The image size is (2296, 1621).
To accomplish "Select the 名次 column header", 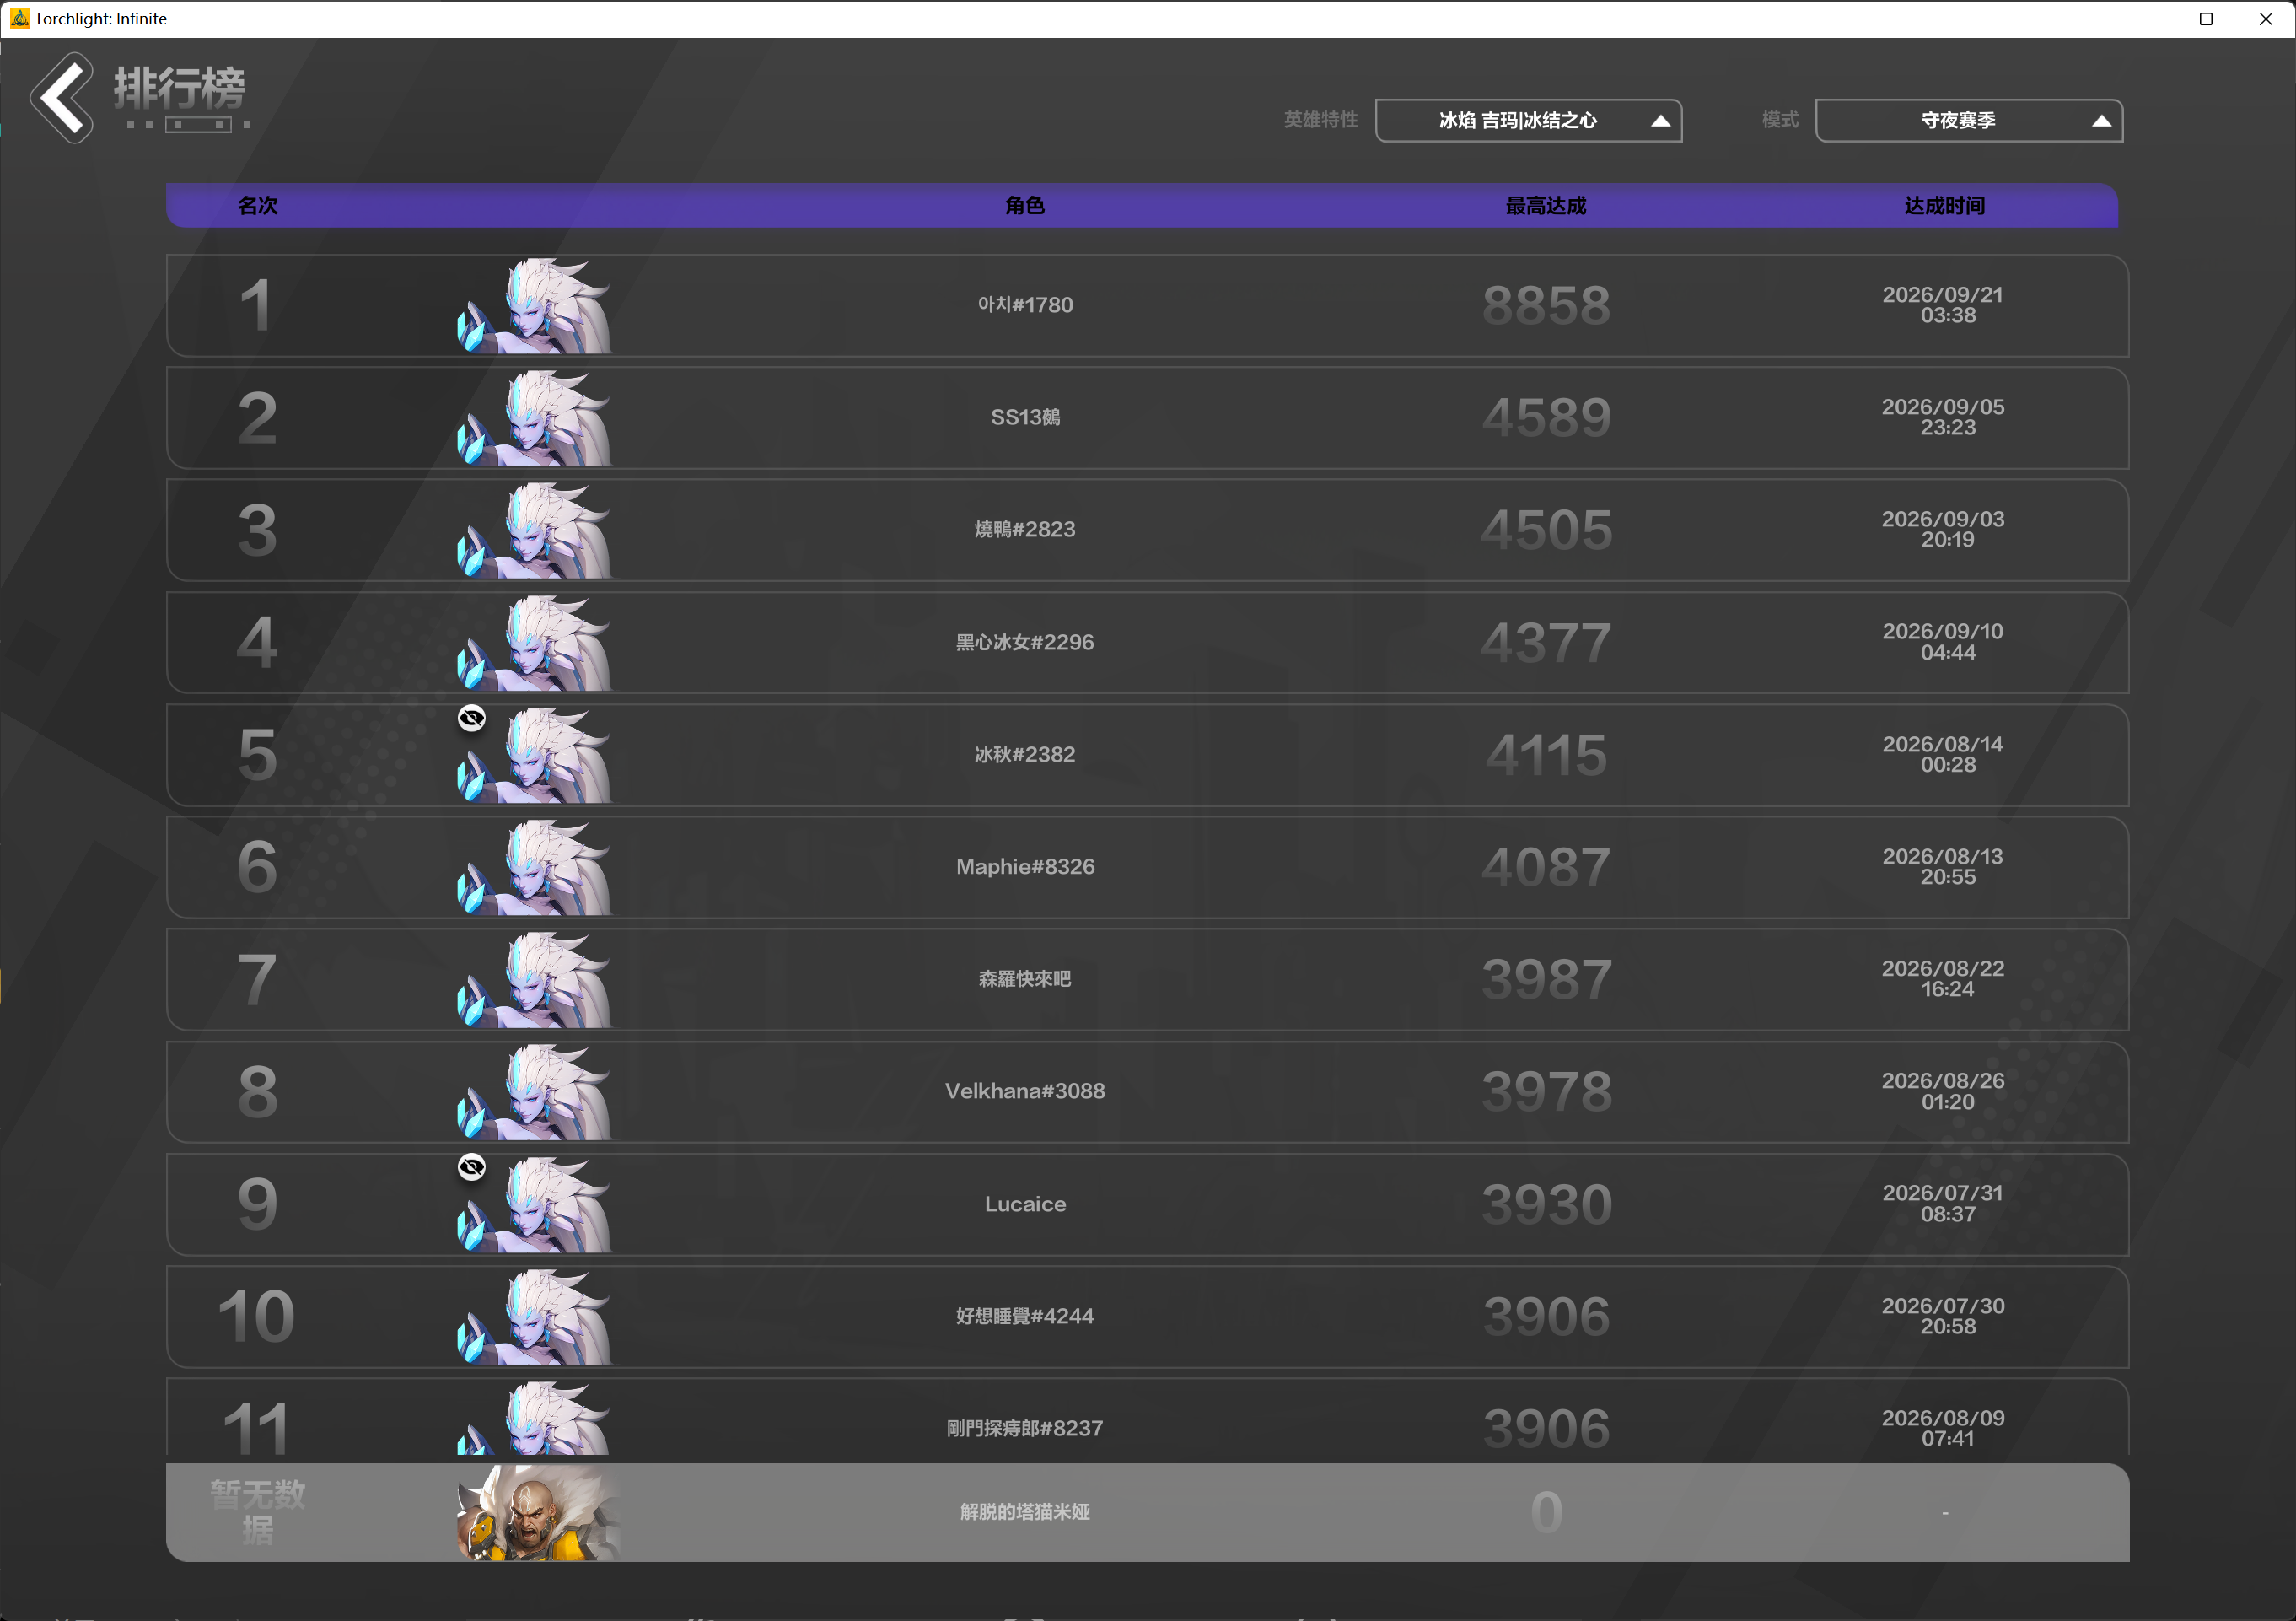I will [x=257, y=206].
